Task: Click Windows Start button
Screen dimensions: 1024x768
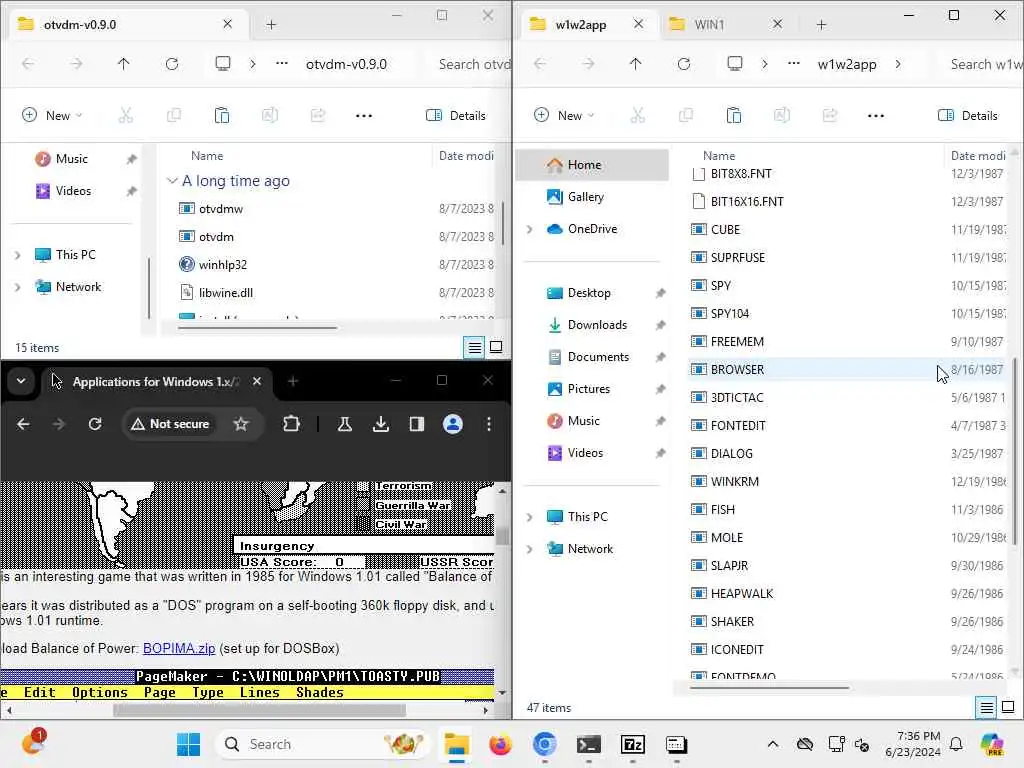Action: [189, 744]
